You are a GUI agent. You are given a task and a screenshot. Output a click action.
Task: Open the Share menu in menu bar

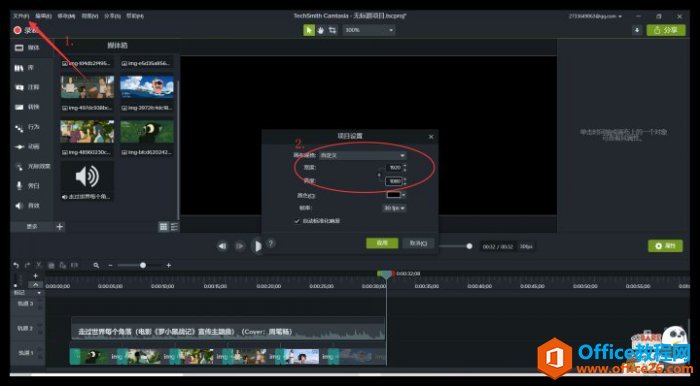point(112,16)
